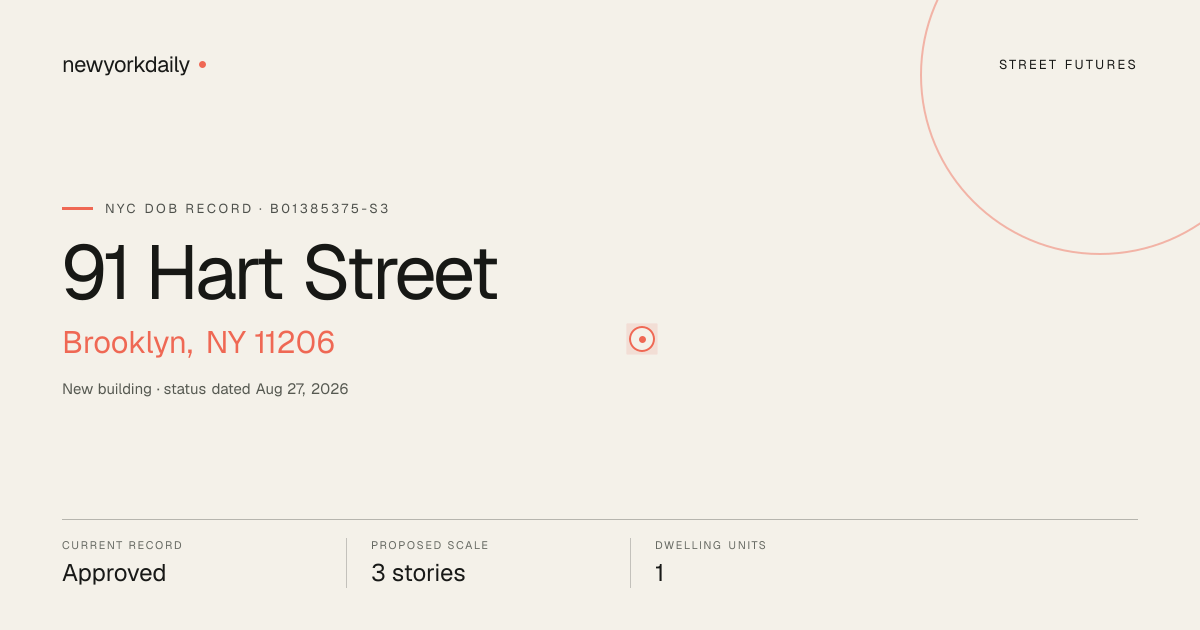Click the Brooklyn, NY 11206 address line
The height and width of the screenshot is (630, 1200).
(x=198, y=343)
